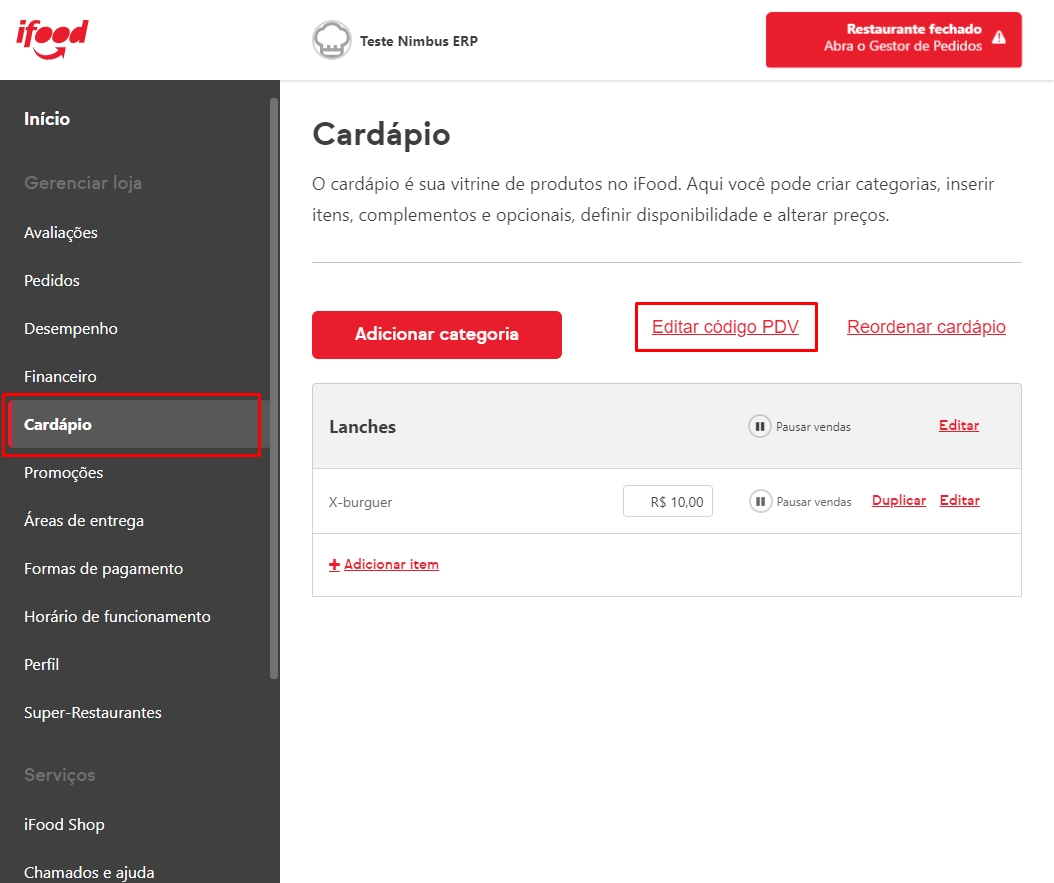The width and height of the screenshot is (1054, 883).
Task: Click the warning triangle icon on the Restaurante fechado banner
Action: tap(999, 38)
